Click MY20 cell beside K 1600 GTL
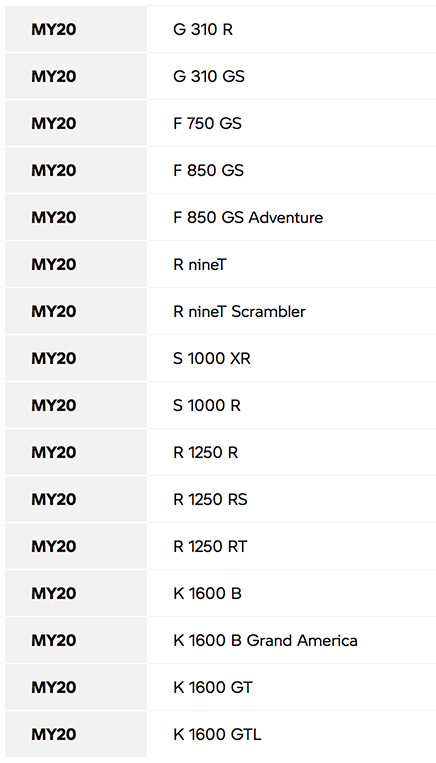Image resolution: width=436 pixels, height=763 pixels. tap(75, 734)
